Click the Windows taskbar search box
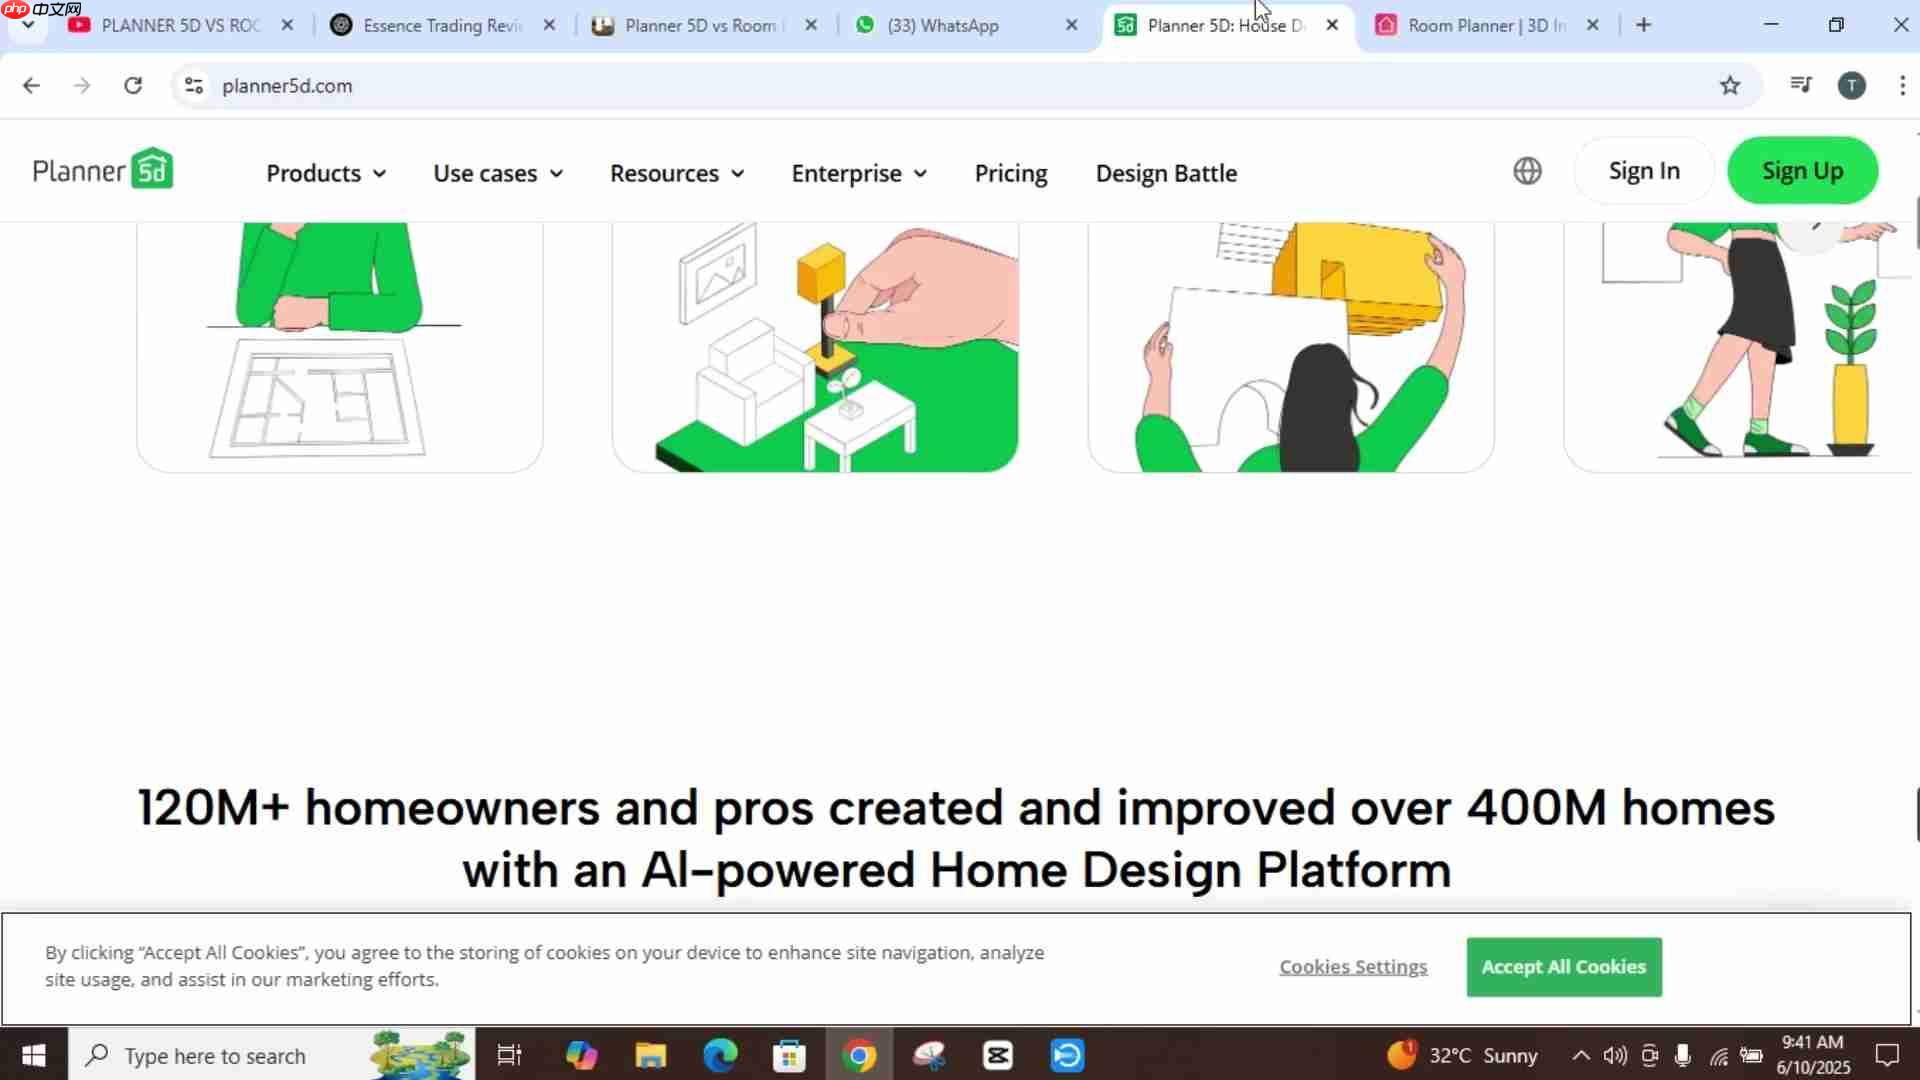1920x1080 pixels. [x=271, y=1055]
